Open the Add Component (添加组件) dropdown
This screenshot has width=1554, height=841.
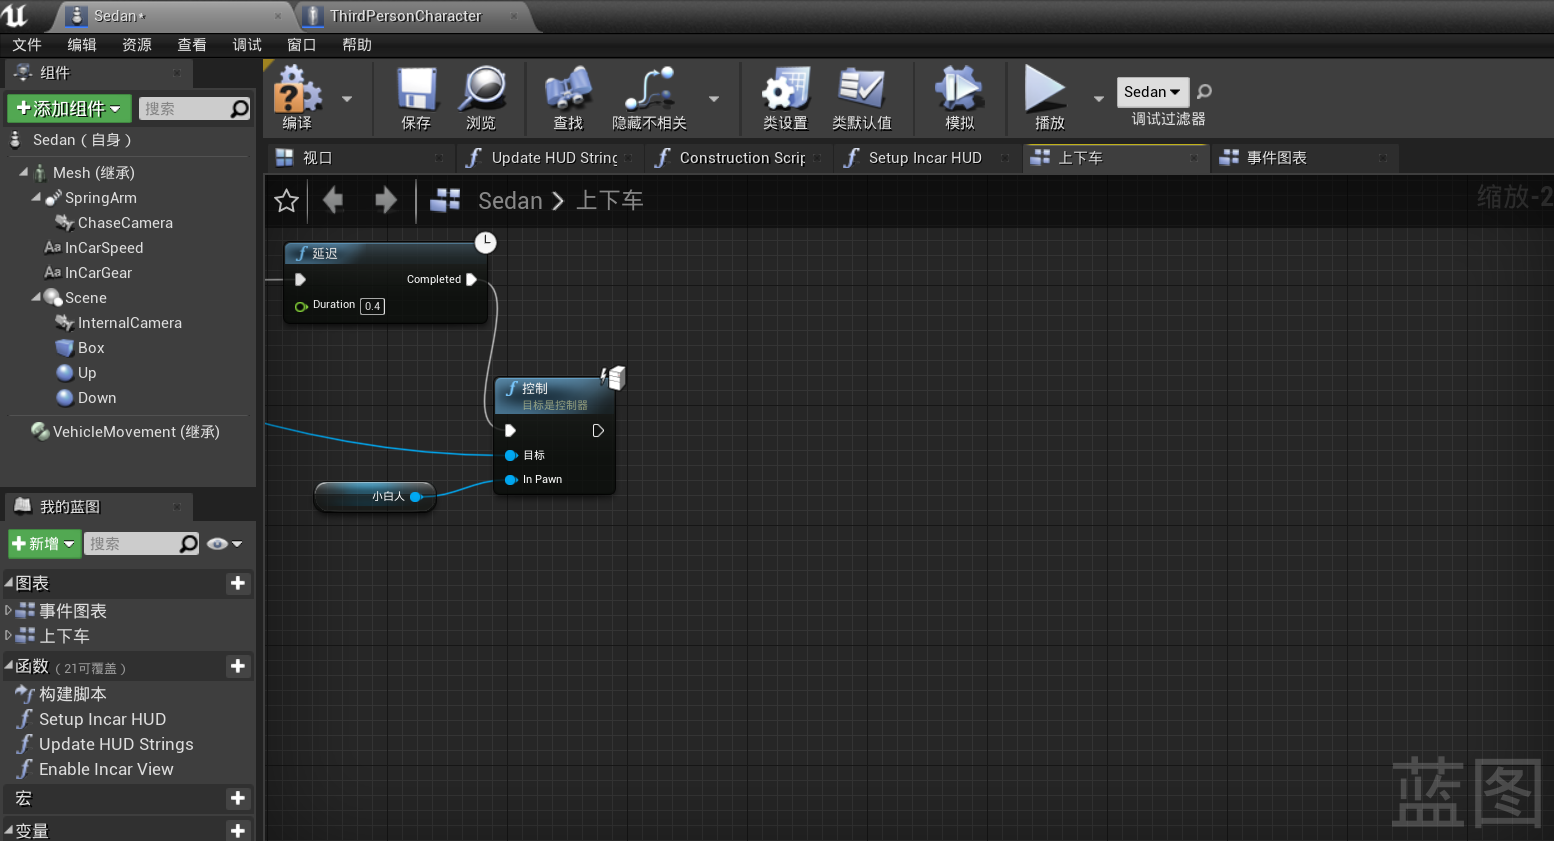(x=68, y=108)
